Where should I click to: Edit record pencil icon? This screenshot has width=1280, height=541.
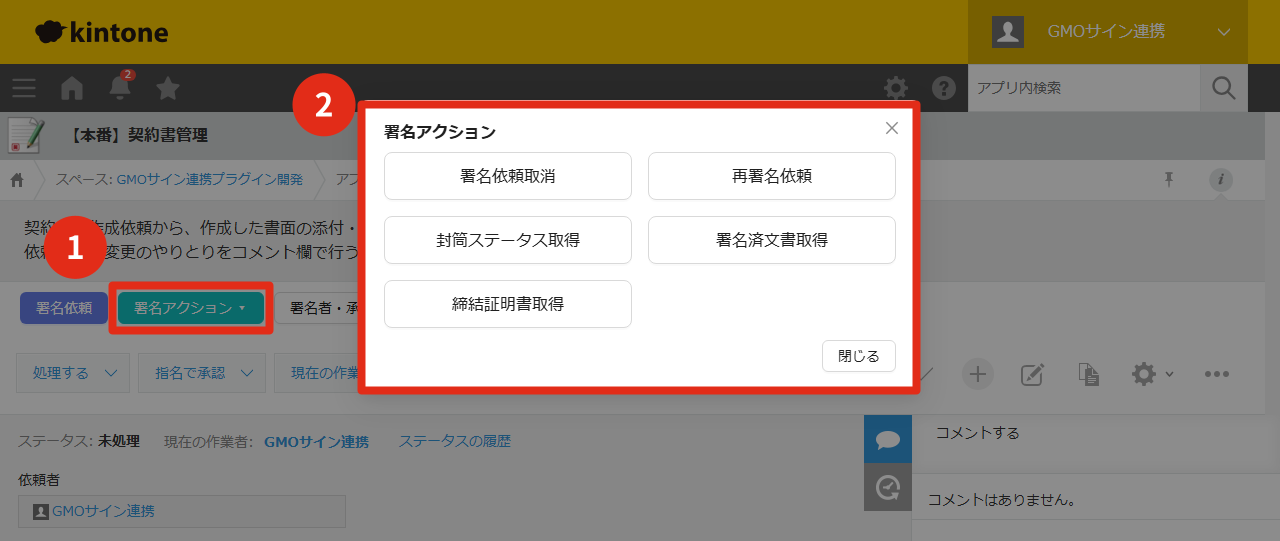point(1032,374)
